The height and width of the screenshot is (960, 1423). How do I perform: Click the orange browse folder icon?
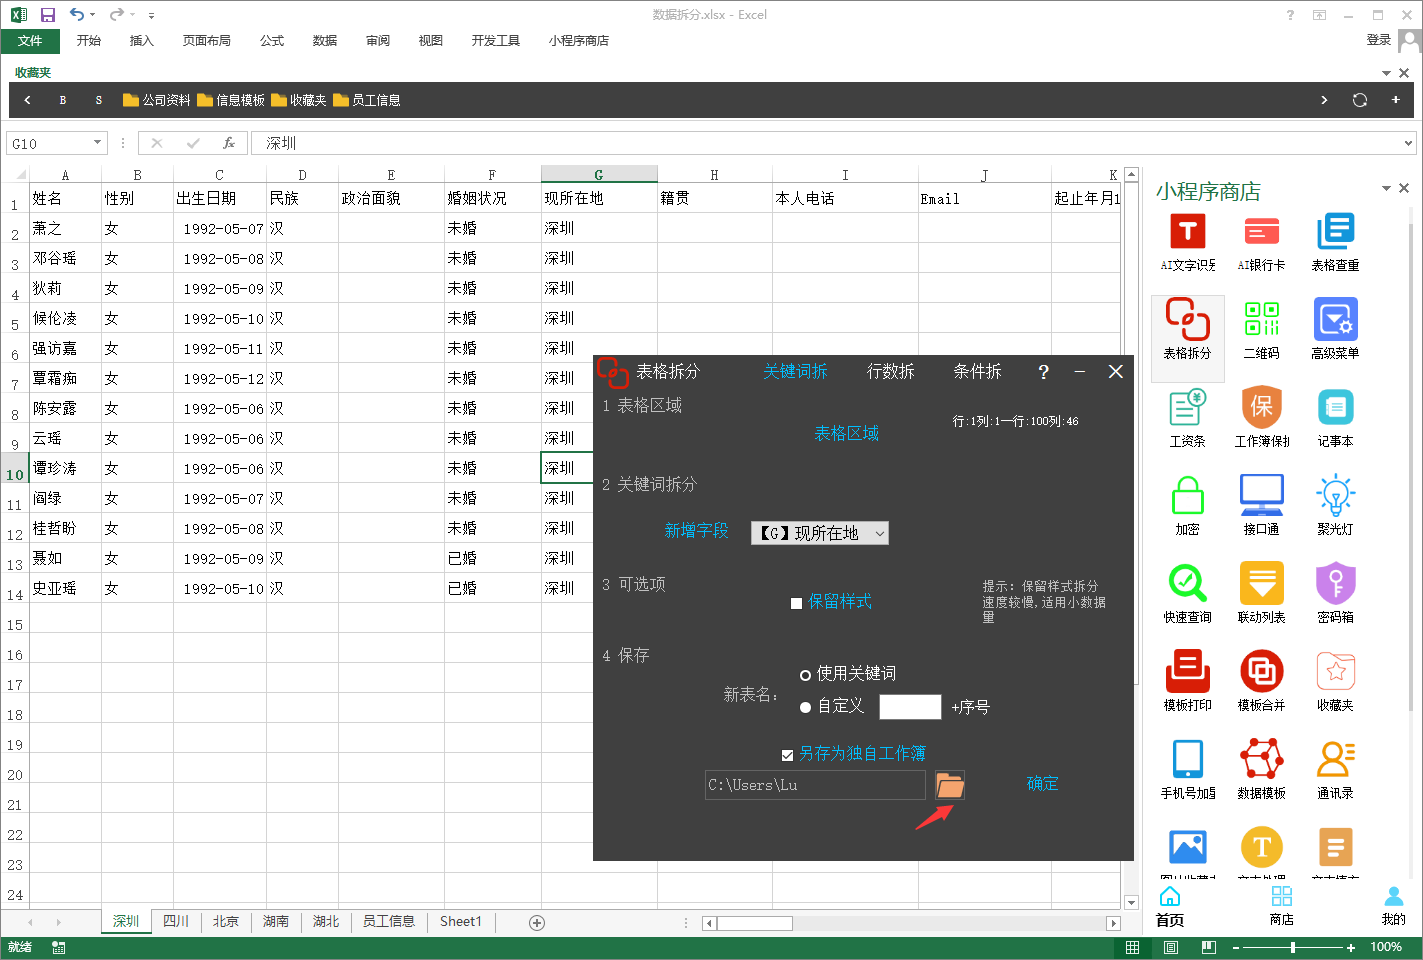coord(950,785)
